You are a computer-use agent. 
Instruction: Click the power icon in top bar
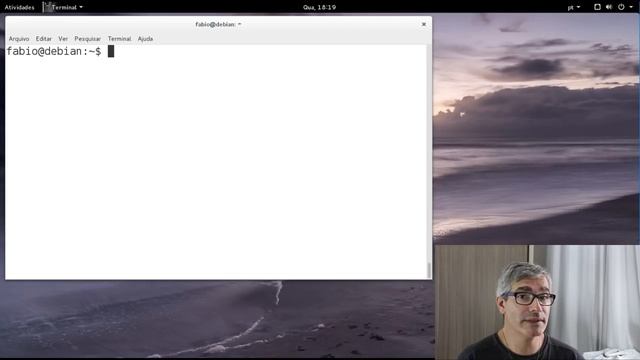tap(621, 7)
